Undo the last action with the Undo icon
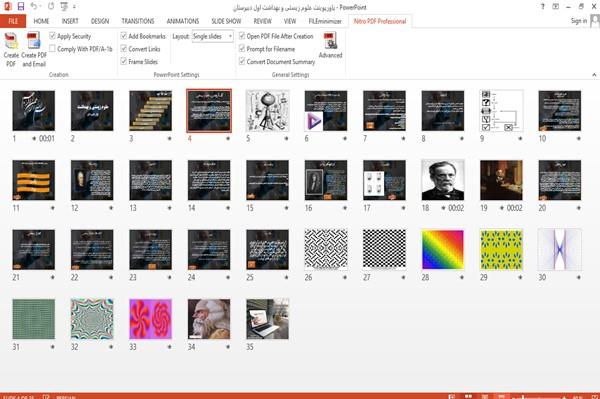The height and width of the screenshot is (399, 600). (x=34, y=7)
